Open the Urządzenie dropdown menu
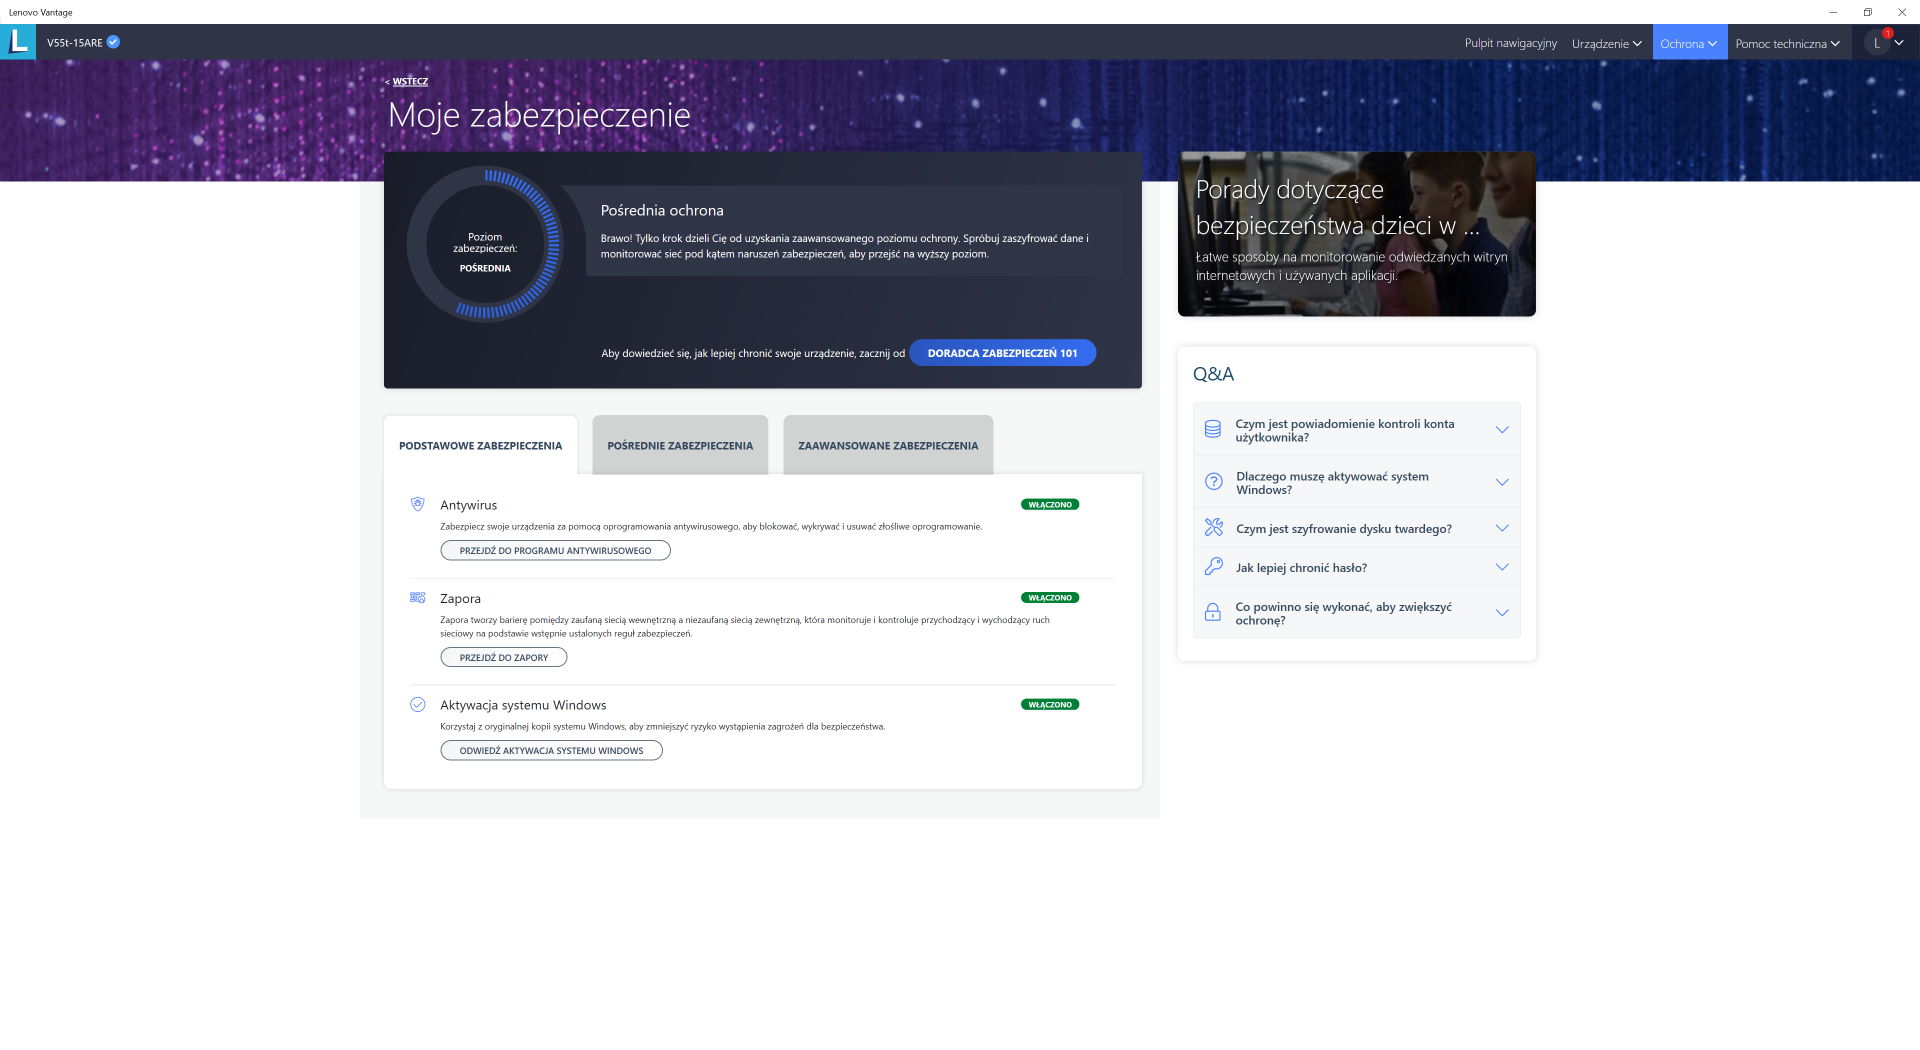The image size is (1920, 1050). [x=1606, y=43]
